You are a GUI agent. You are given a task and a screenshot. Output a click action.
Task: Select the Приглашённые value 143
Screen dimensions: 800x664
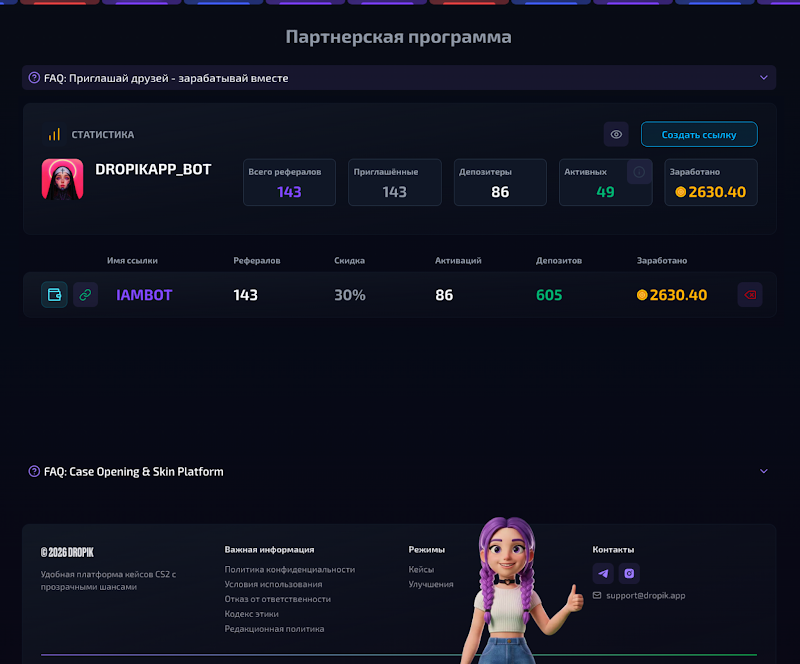[394, 192]
